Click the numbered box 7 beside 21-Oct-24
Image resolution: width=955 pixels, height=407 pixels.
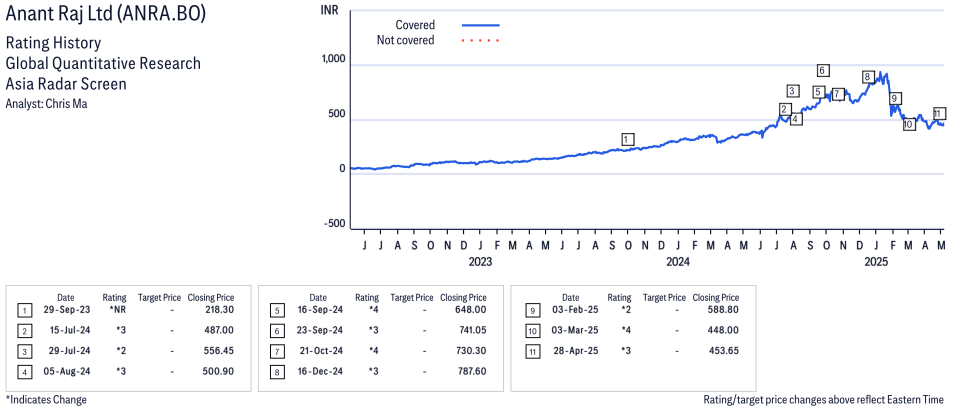click(277, 352)
